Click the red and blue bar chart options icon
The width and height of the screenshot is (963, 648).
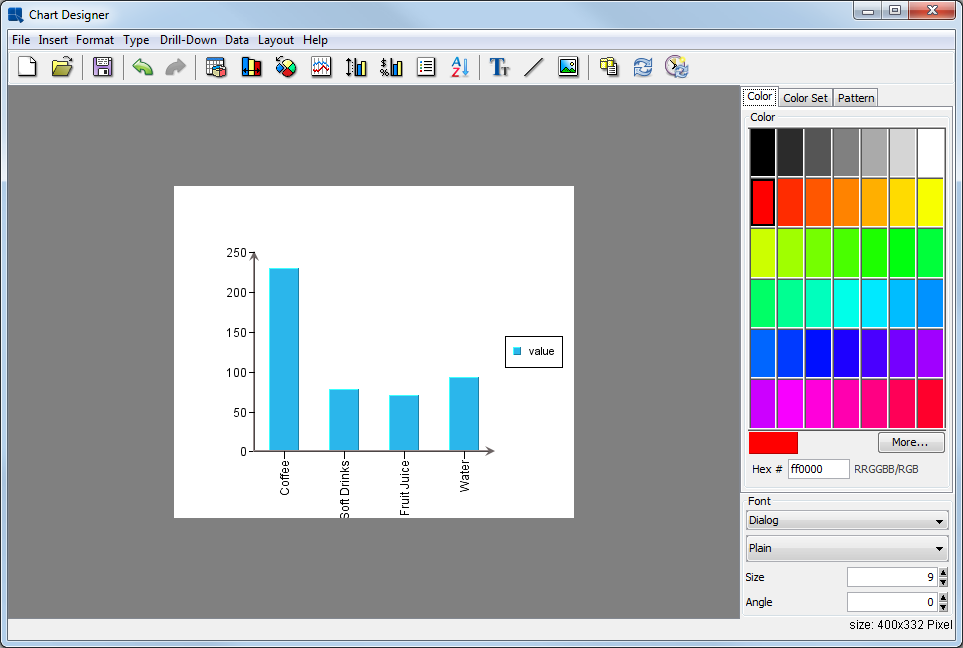251,66
